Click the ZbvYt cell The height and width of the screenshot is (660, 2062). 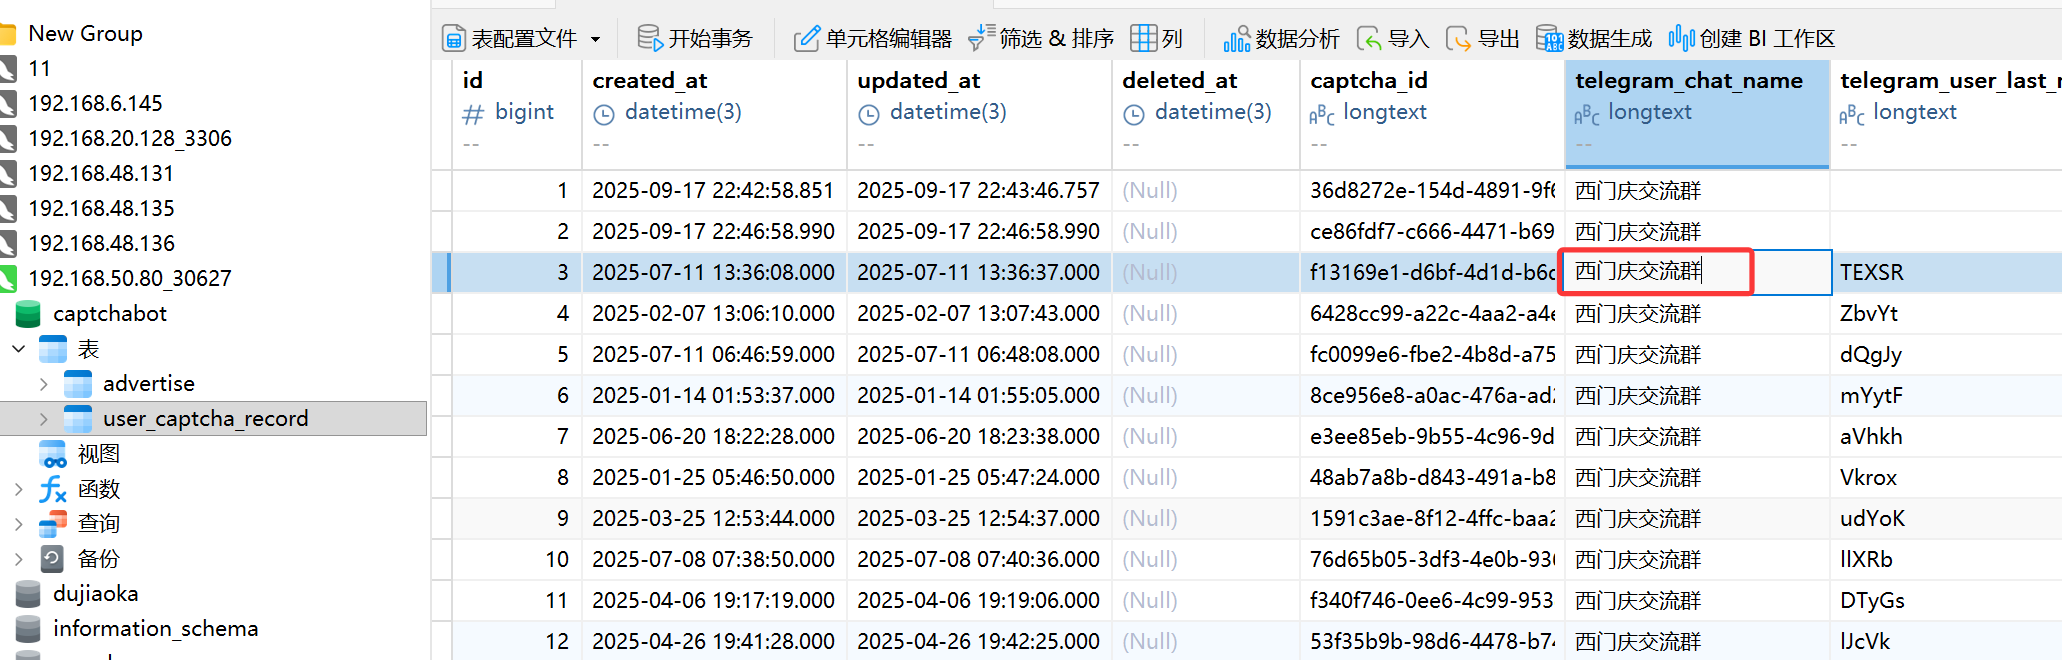pyautogui.click(x=1946, y=314)
